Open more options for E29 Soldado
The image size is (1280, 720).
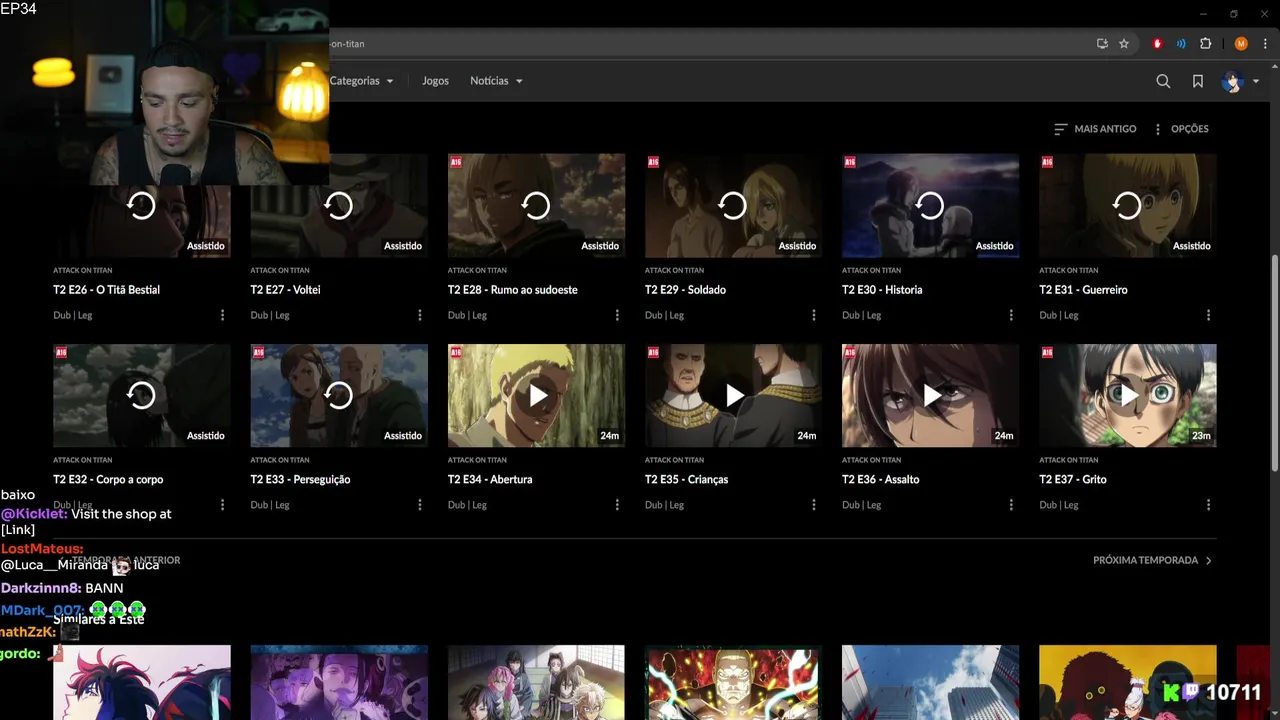813,315
